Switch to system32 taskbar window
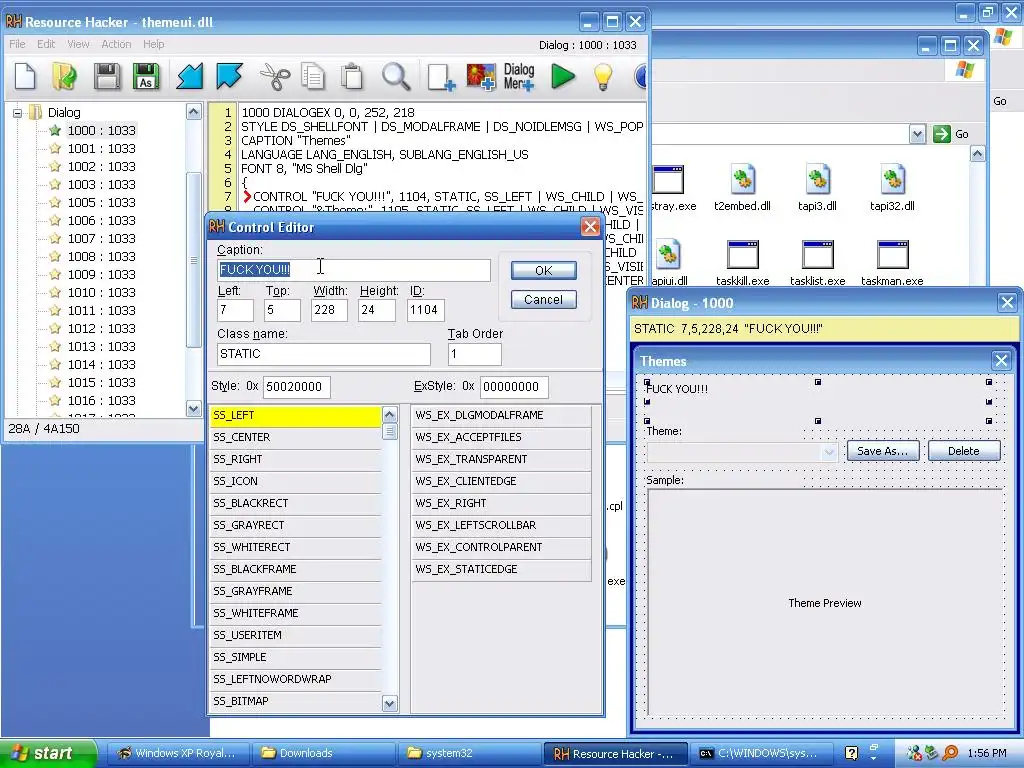This screenshot has height=768, width=1024. 470,753
